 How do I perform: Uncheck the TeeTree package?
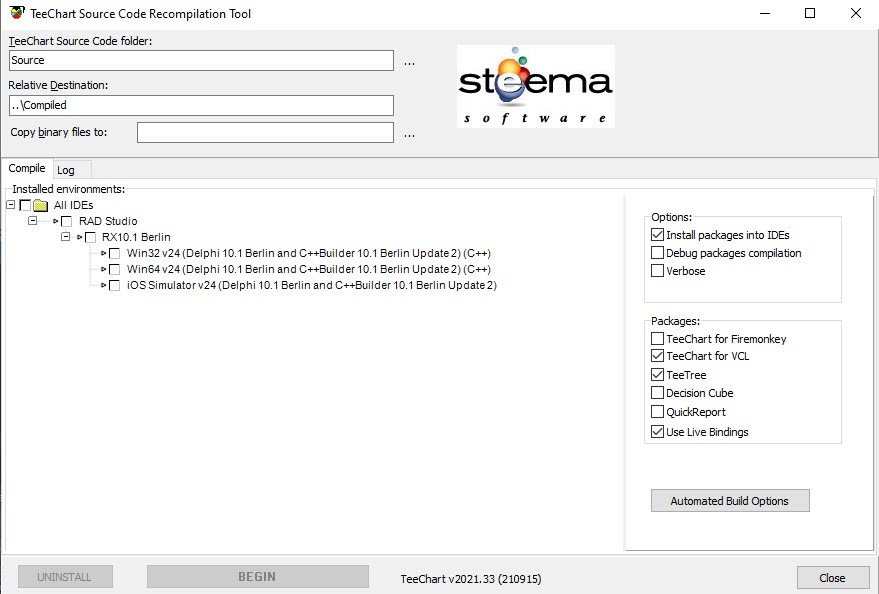point(658,374)
